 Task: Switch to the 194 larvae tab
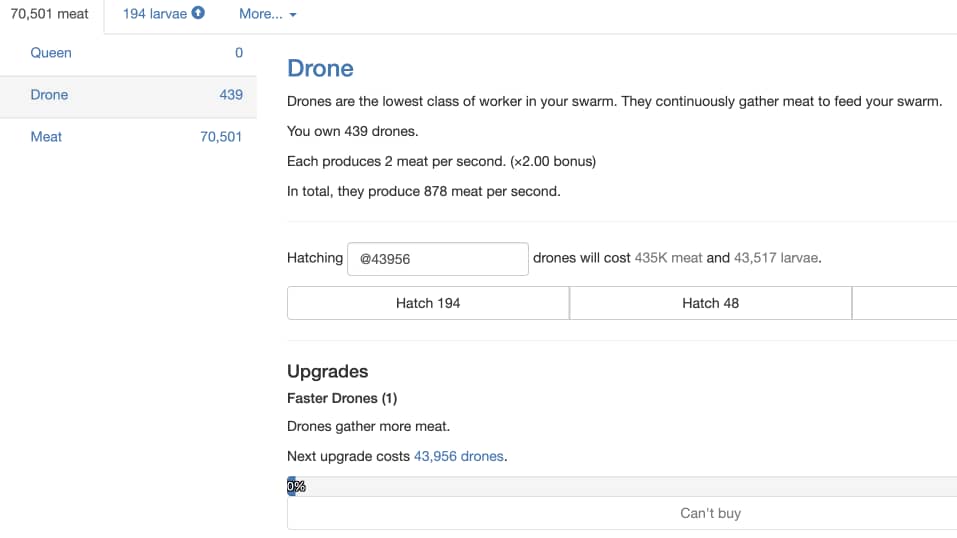coord(154,14)
